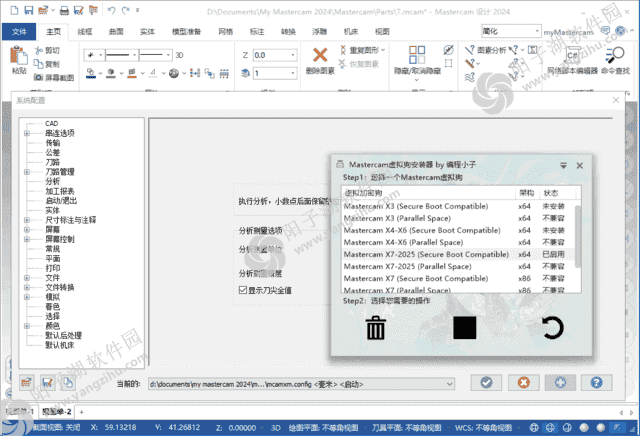Click the 复制 copy command
The width and height of the screenshot is (640, 436).
coord(47,64)
